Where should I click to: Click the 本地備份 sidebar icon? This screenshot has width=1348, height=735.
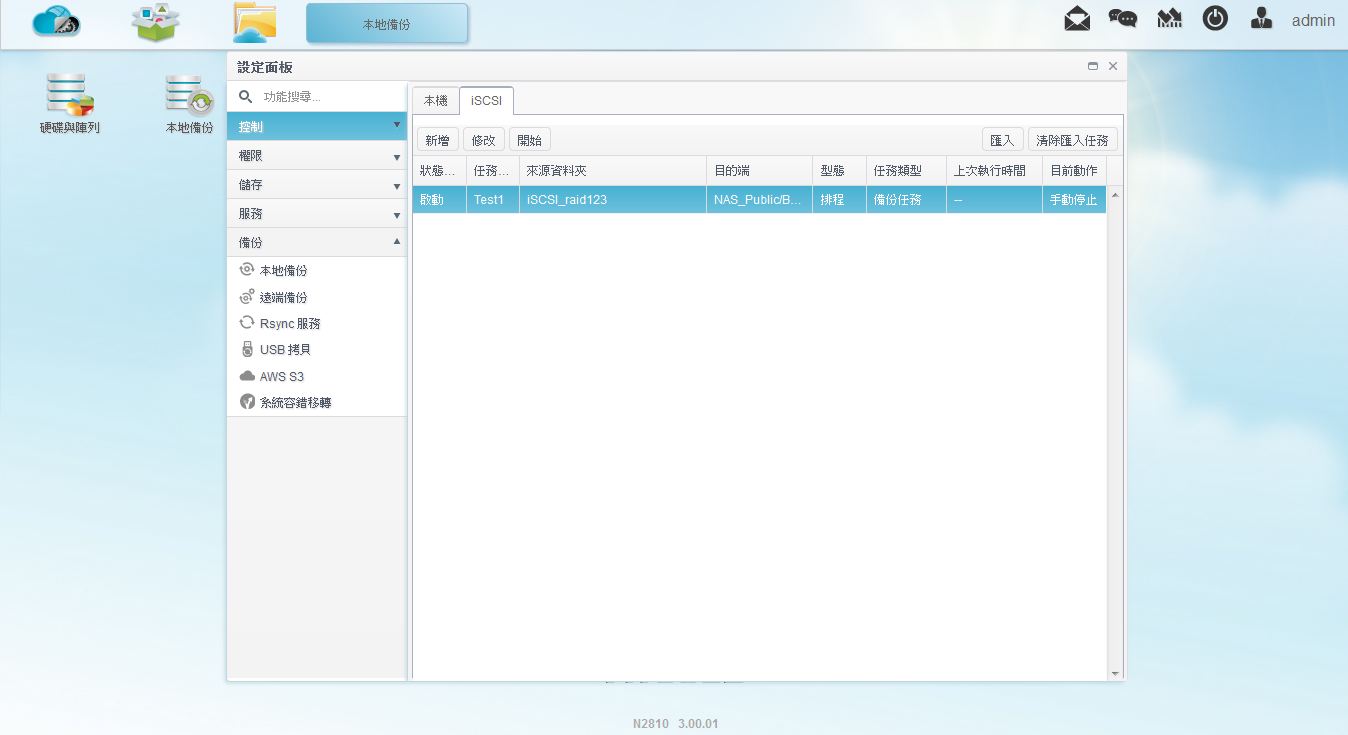[x=247, y=270]
